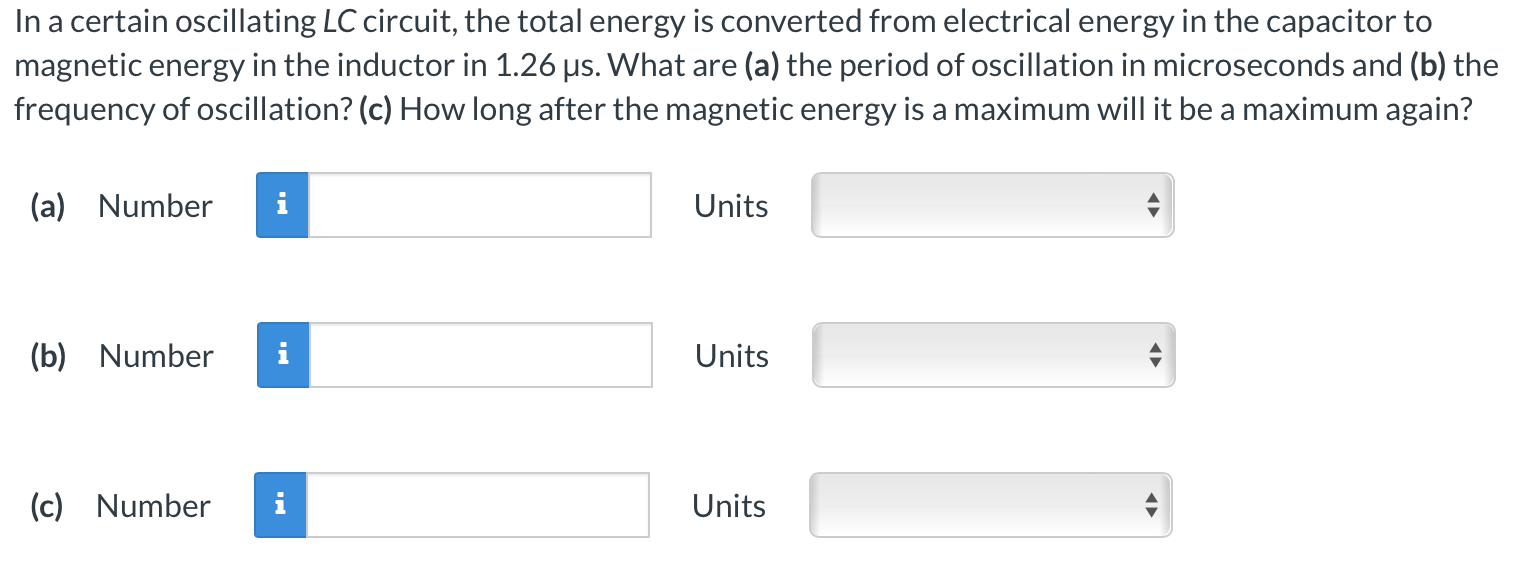Image resolution: width=1536 pixels, height=588 pixels.
Task: Open the Units dropdown for part (c)
Action: tap(990, 505)
